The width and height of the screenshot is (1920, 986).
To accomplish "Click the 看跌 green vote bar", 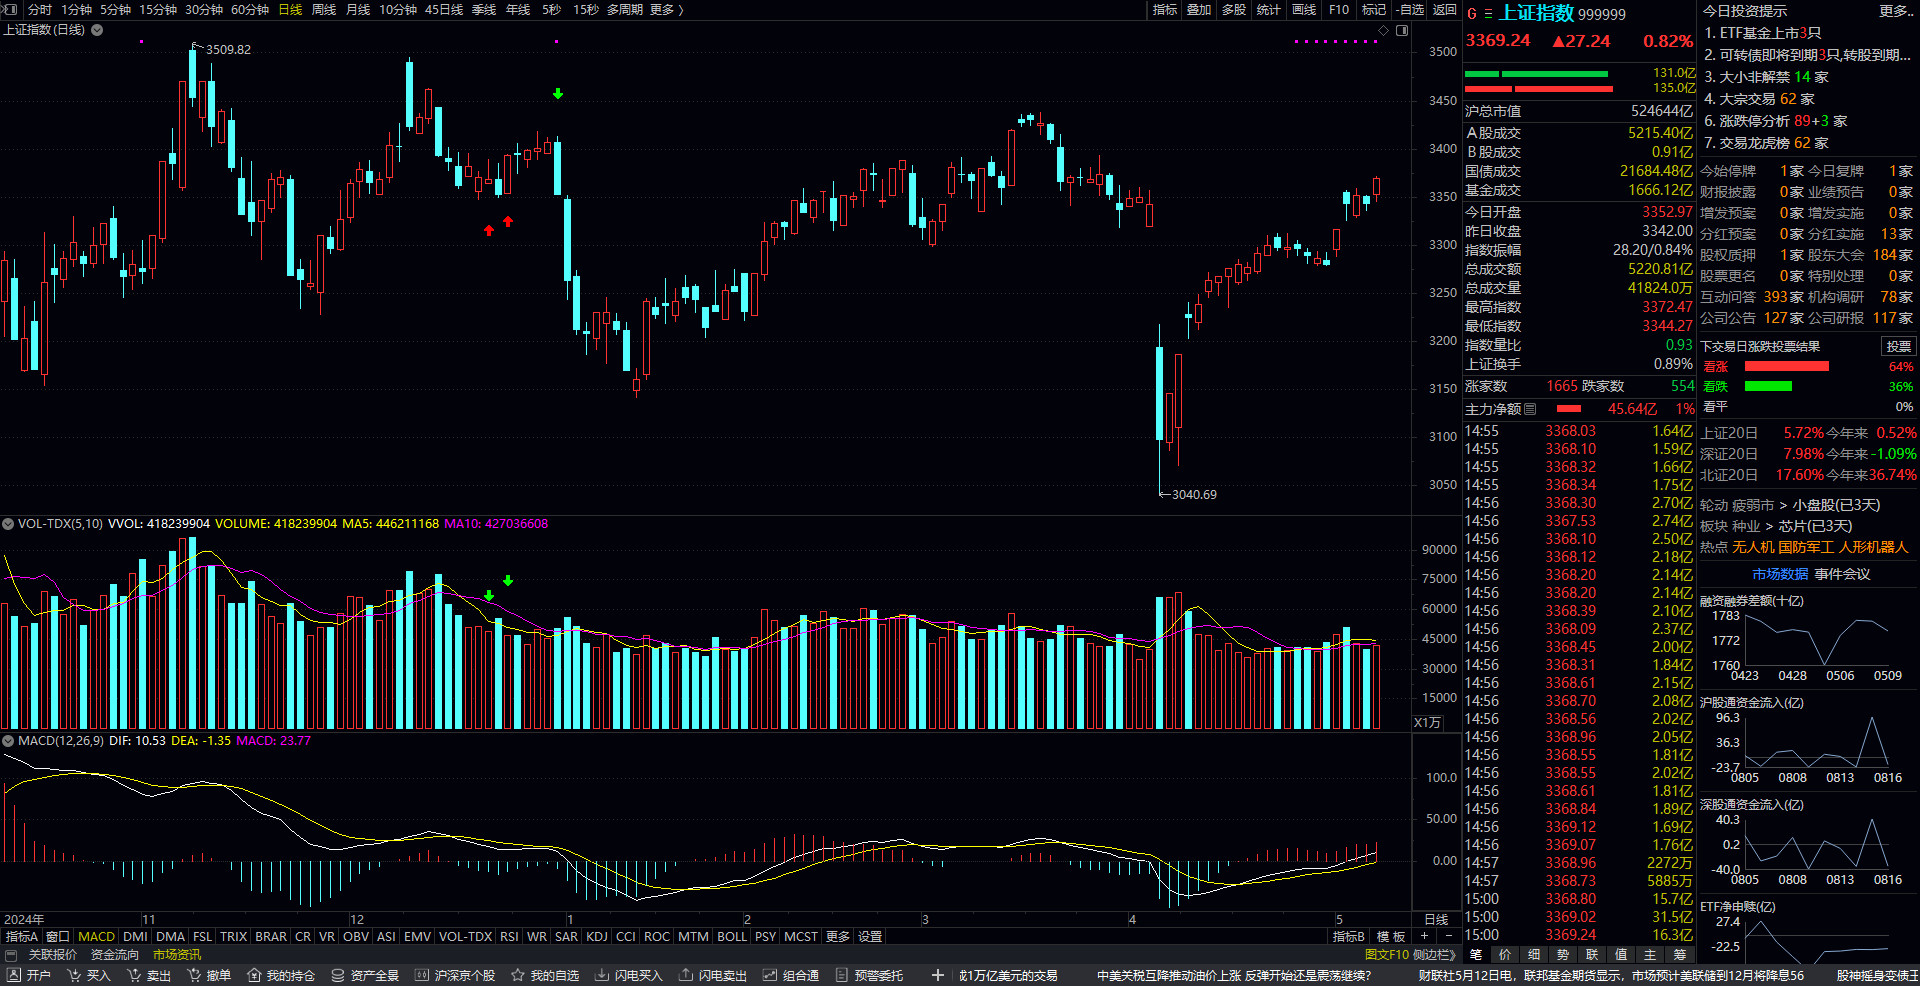I will [1768, 386].
